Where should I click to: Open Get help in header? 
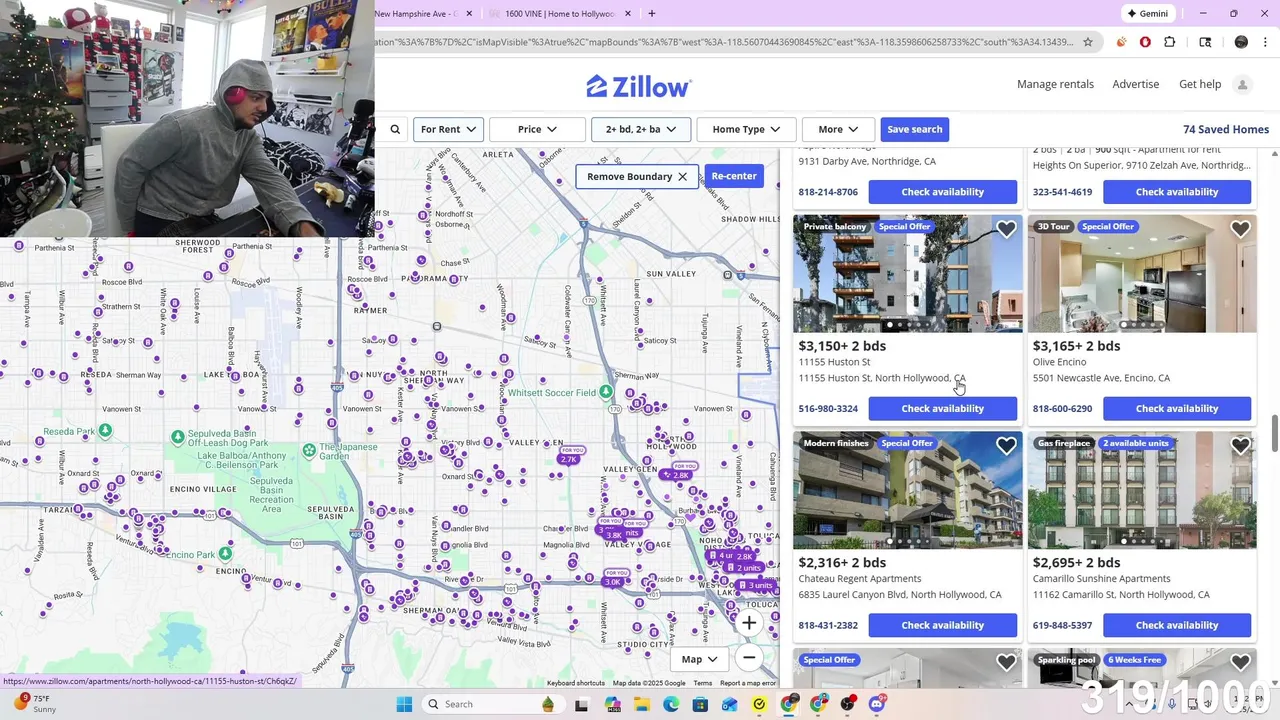pyautogui.click(x=1200, y=84)
